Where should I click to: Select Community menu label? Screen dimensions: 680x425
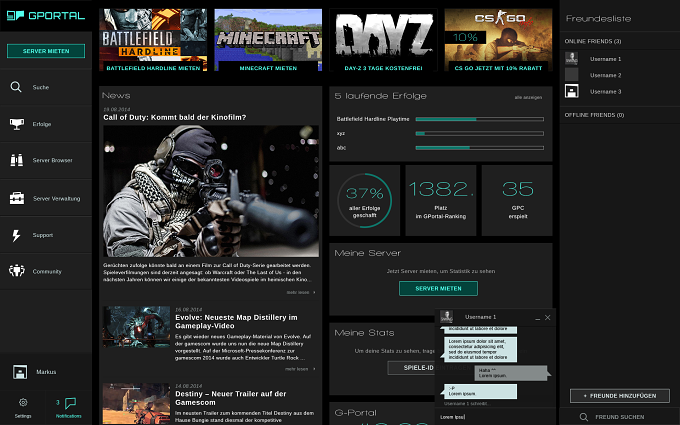click(x=47, y=271)
